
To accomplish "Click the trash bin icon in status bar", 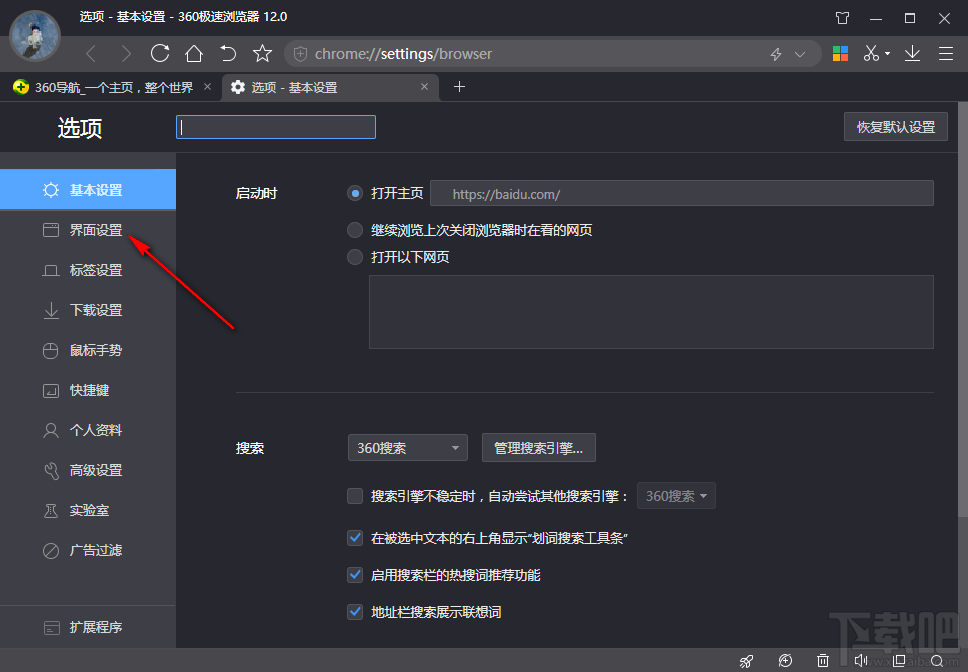I will pos(823,661).
